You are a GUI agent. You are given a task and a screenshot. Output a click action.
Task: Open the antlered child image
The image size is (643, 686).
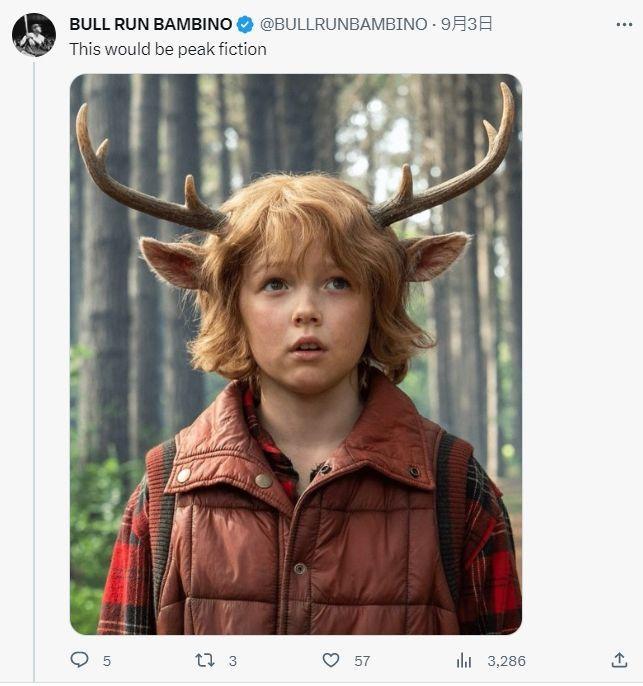(296, 354)
